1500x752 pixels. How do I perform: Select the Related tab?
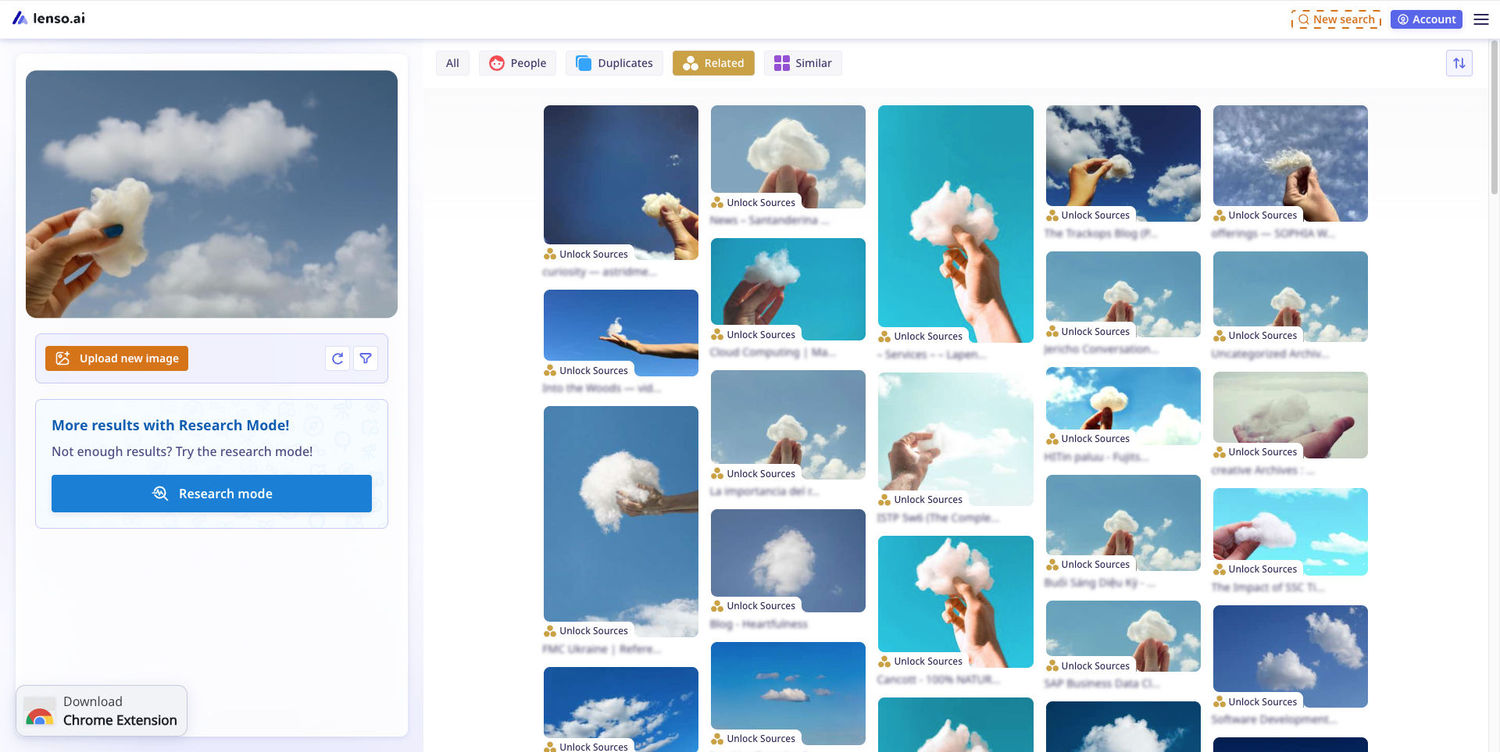click(714, 63)
